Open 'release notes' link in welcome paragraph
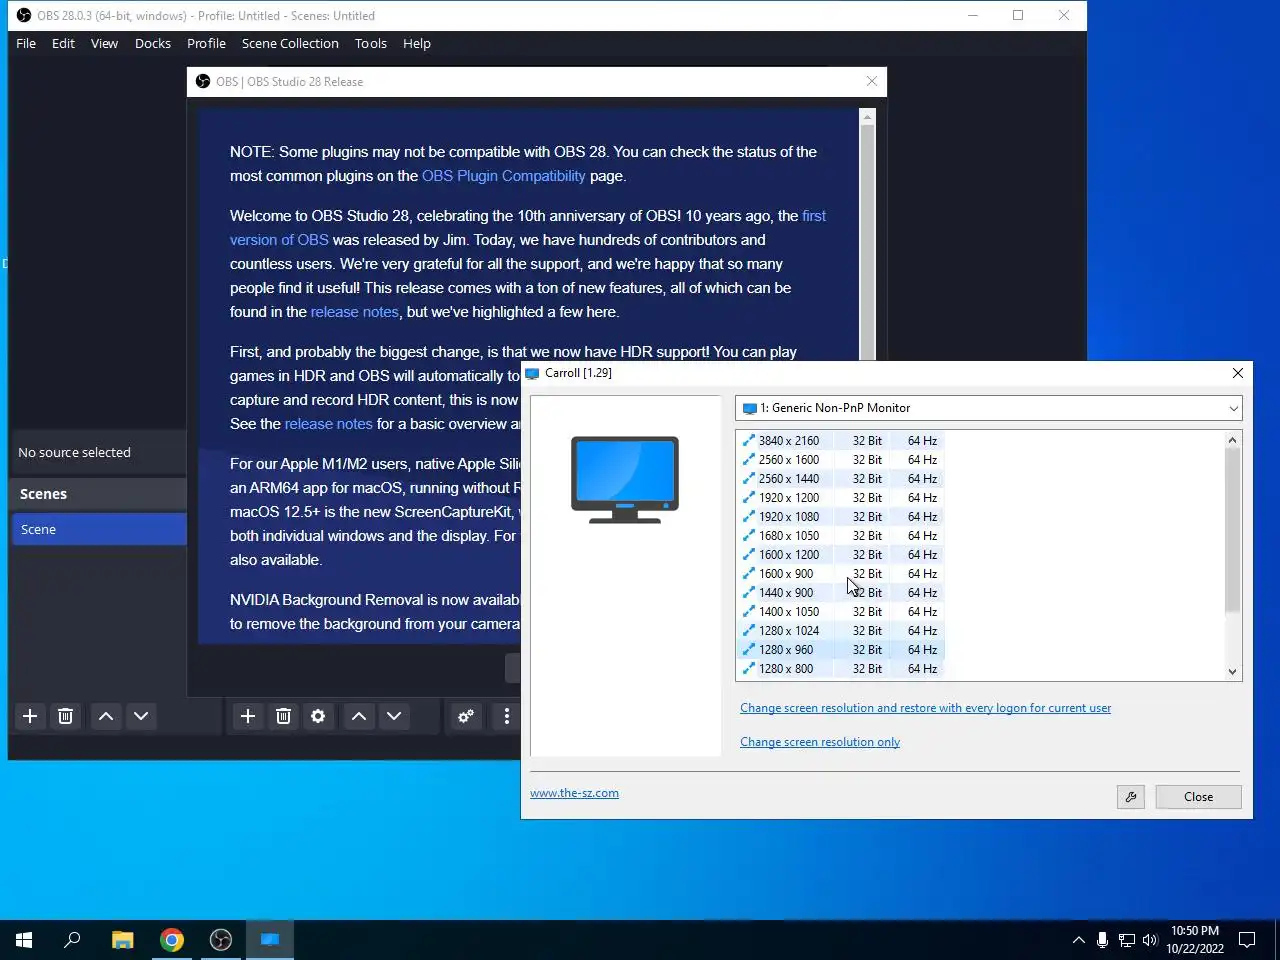Viewport: 1280px width, 960px height. click(354, 312)
